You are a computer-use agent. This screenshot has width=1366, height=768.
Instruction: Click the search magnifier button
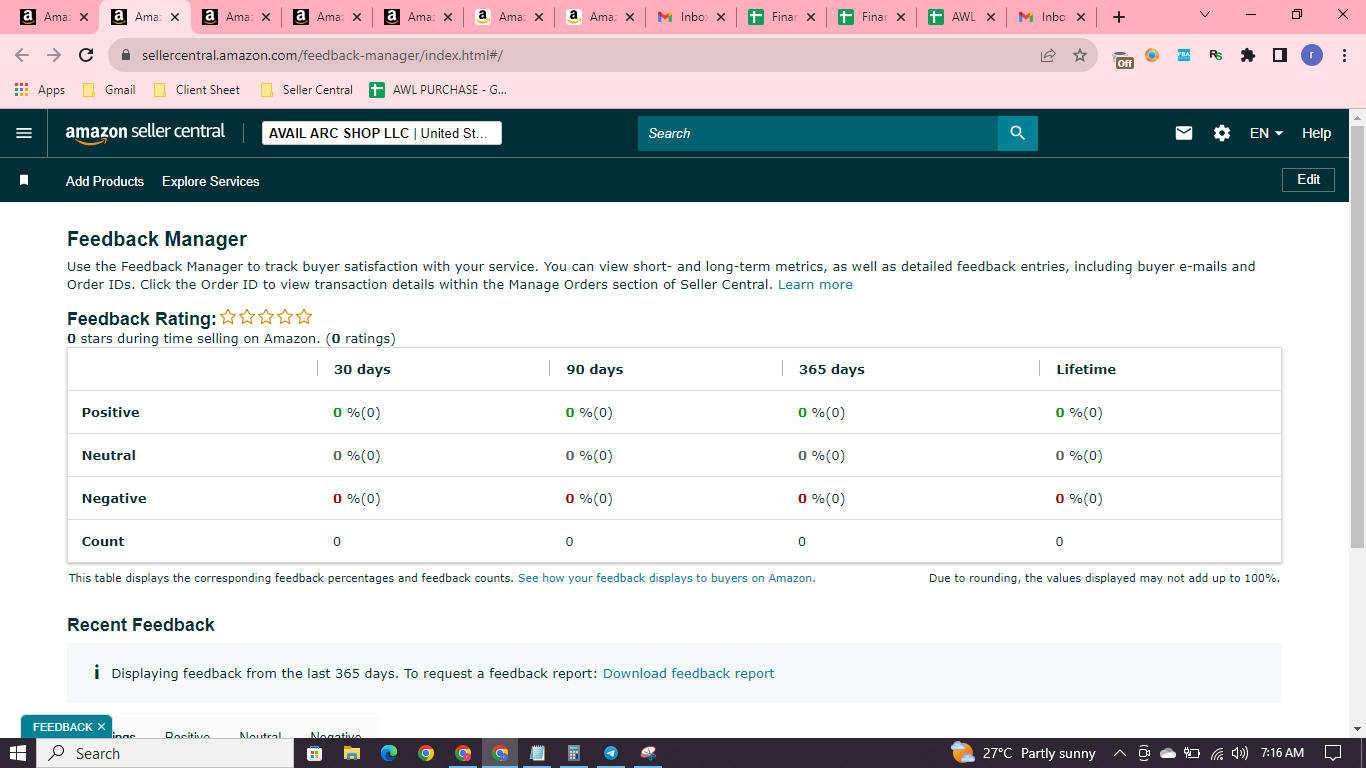(1017, 133)
